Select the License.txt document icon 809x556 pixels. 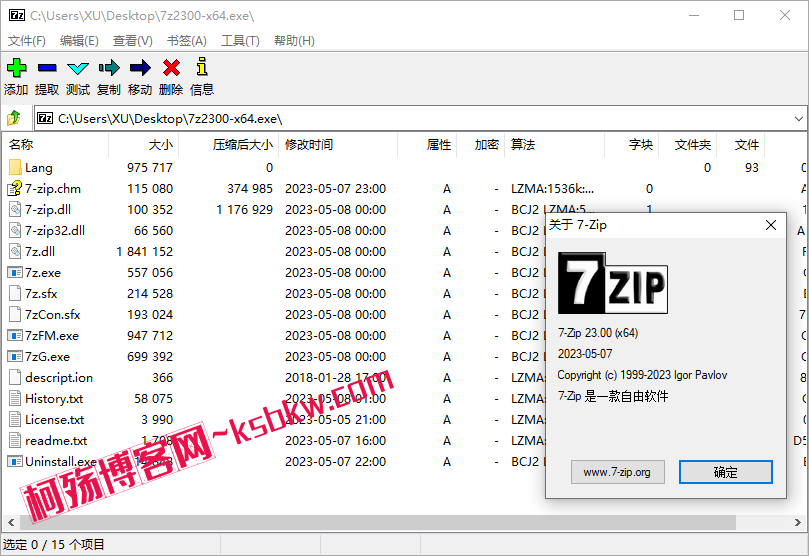(x=15, y=419)
